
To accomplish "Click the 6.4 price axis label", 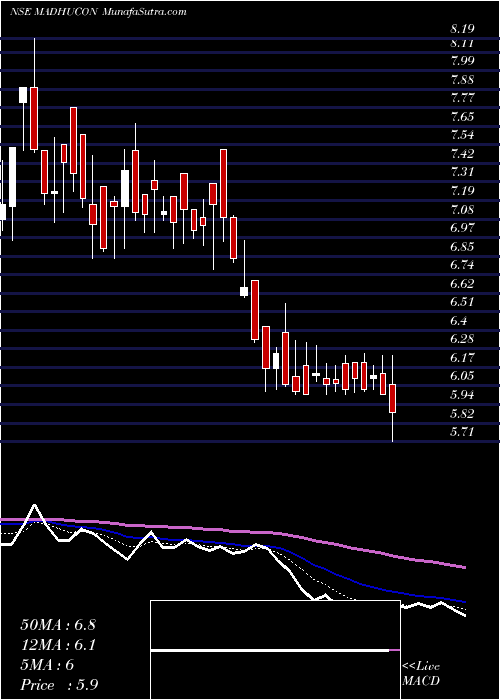I will click(459, 321).
